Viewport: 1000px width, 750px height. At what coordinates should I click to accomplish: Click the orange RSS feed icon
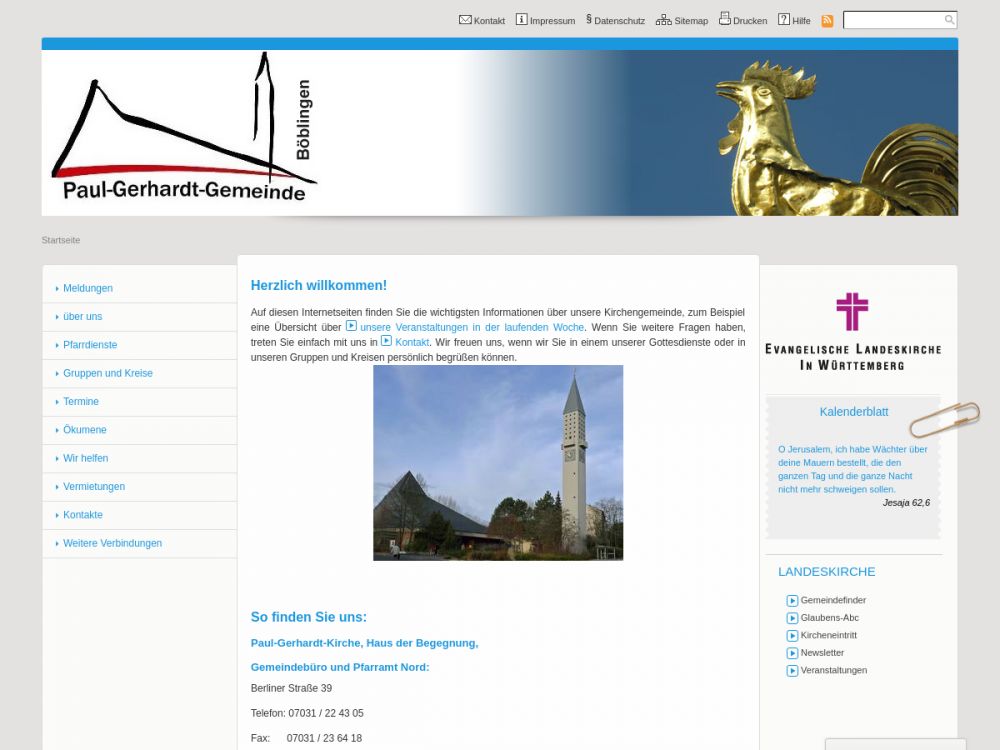click(x=827, y=20)
